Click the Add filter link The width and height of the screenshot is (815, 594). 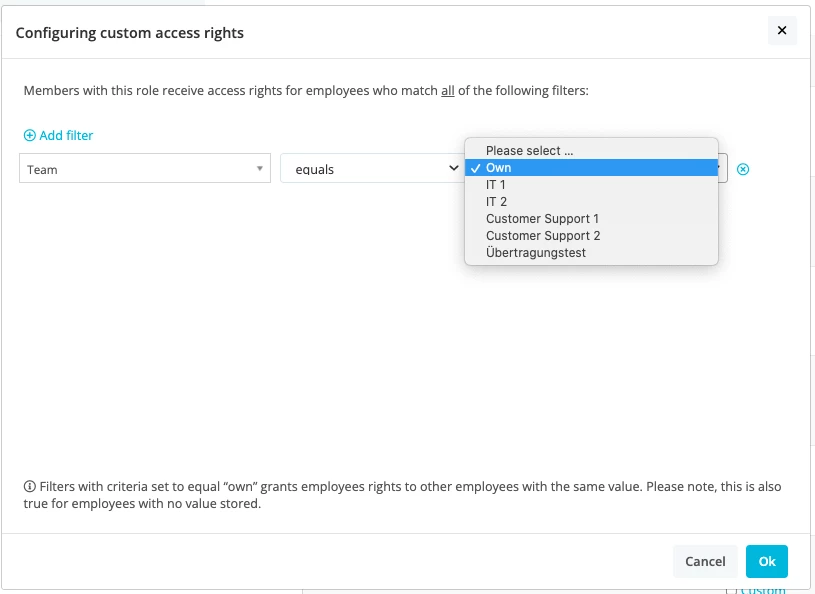[58, 135]
